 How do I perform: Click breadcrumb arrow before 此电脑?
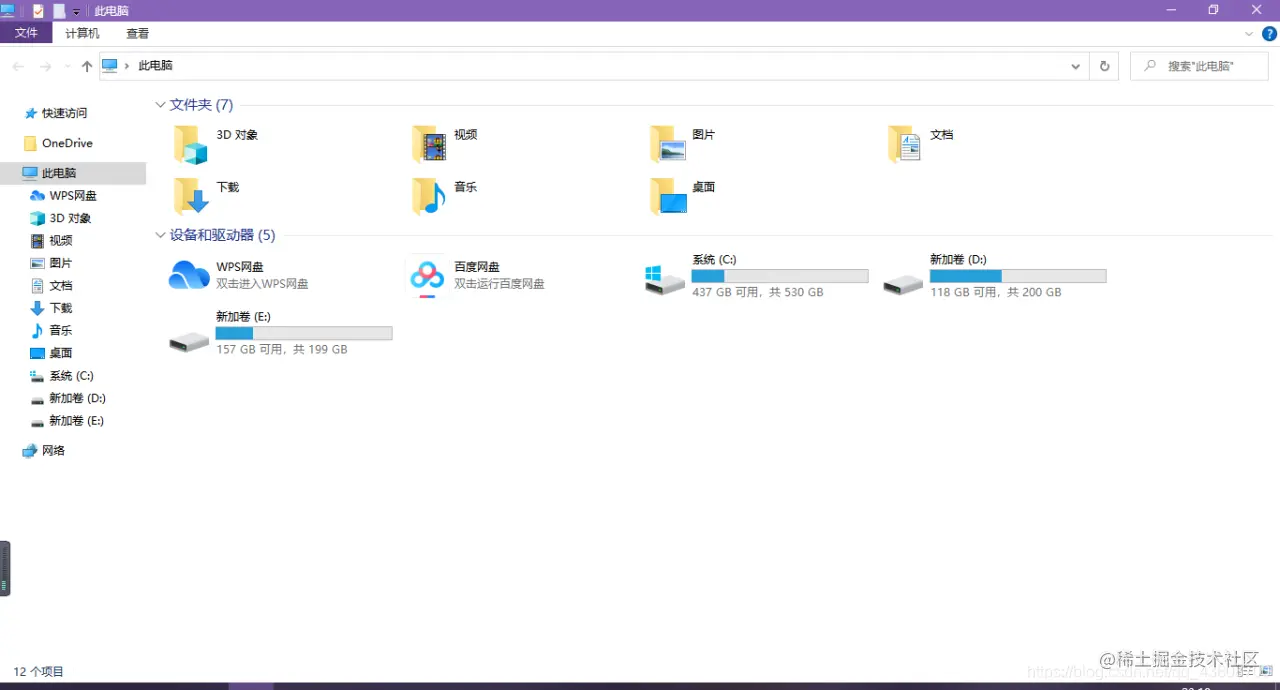click(127, 66)
